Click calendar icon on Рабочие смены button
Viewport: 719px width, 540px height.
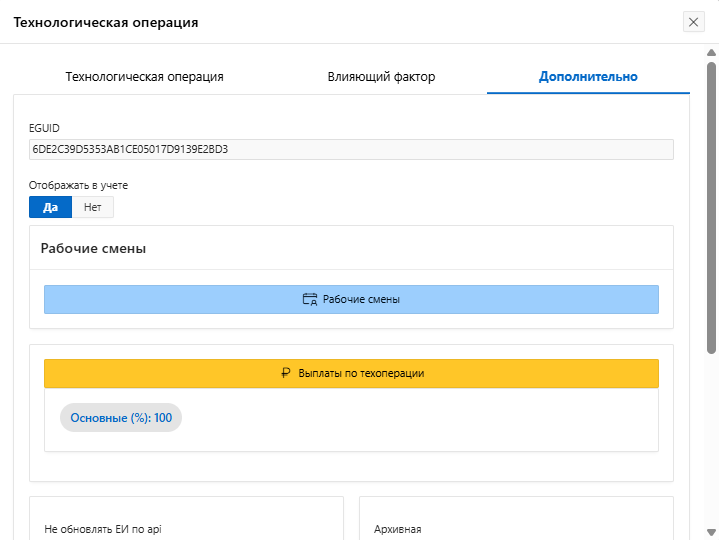[309, 299]
